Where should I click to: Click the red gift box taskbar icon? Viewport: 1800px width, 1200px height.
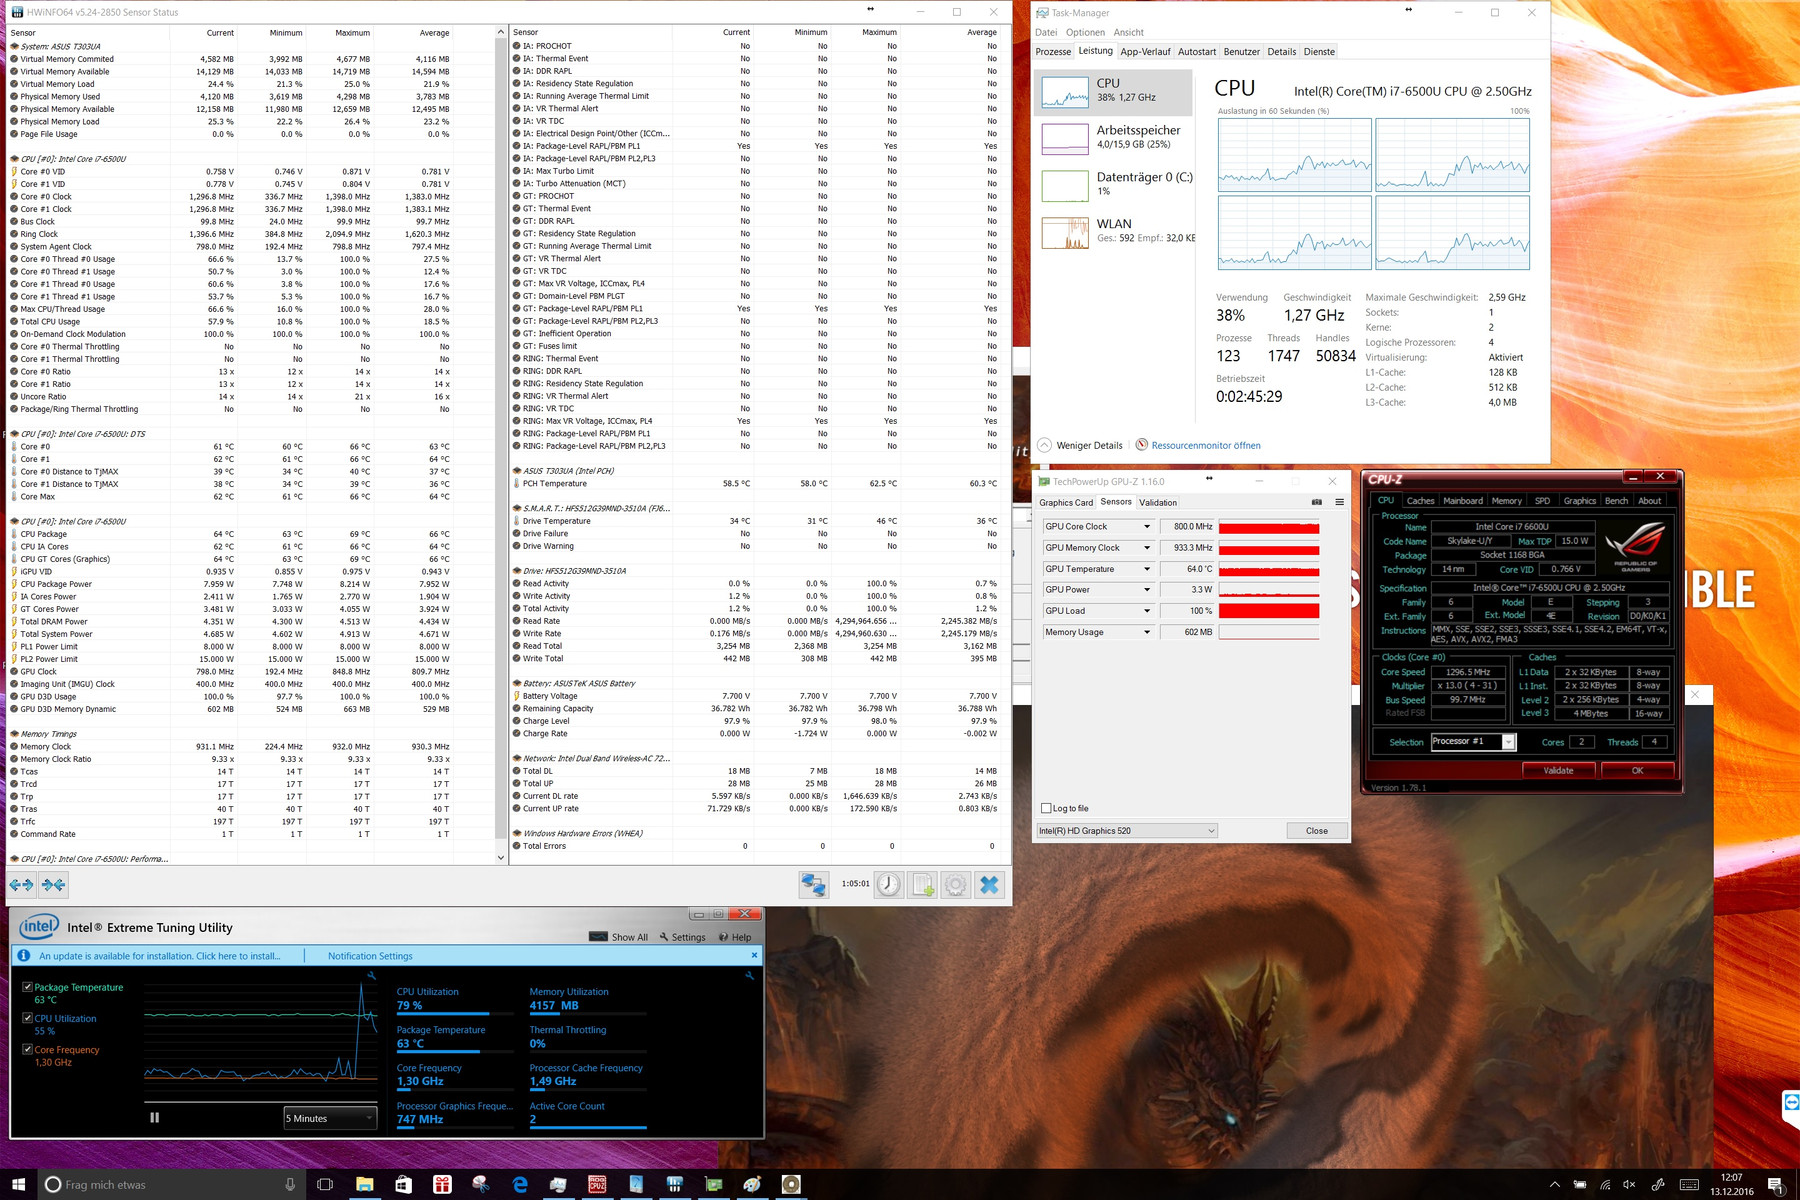coord(442,1184)
